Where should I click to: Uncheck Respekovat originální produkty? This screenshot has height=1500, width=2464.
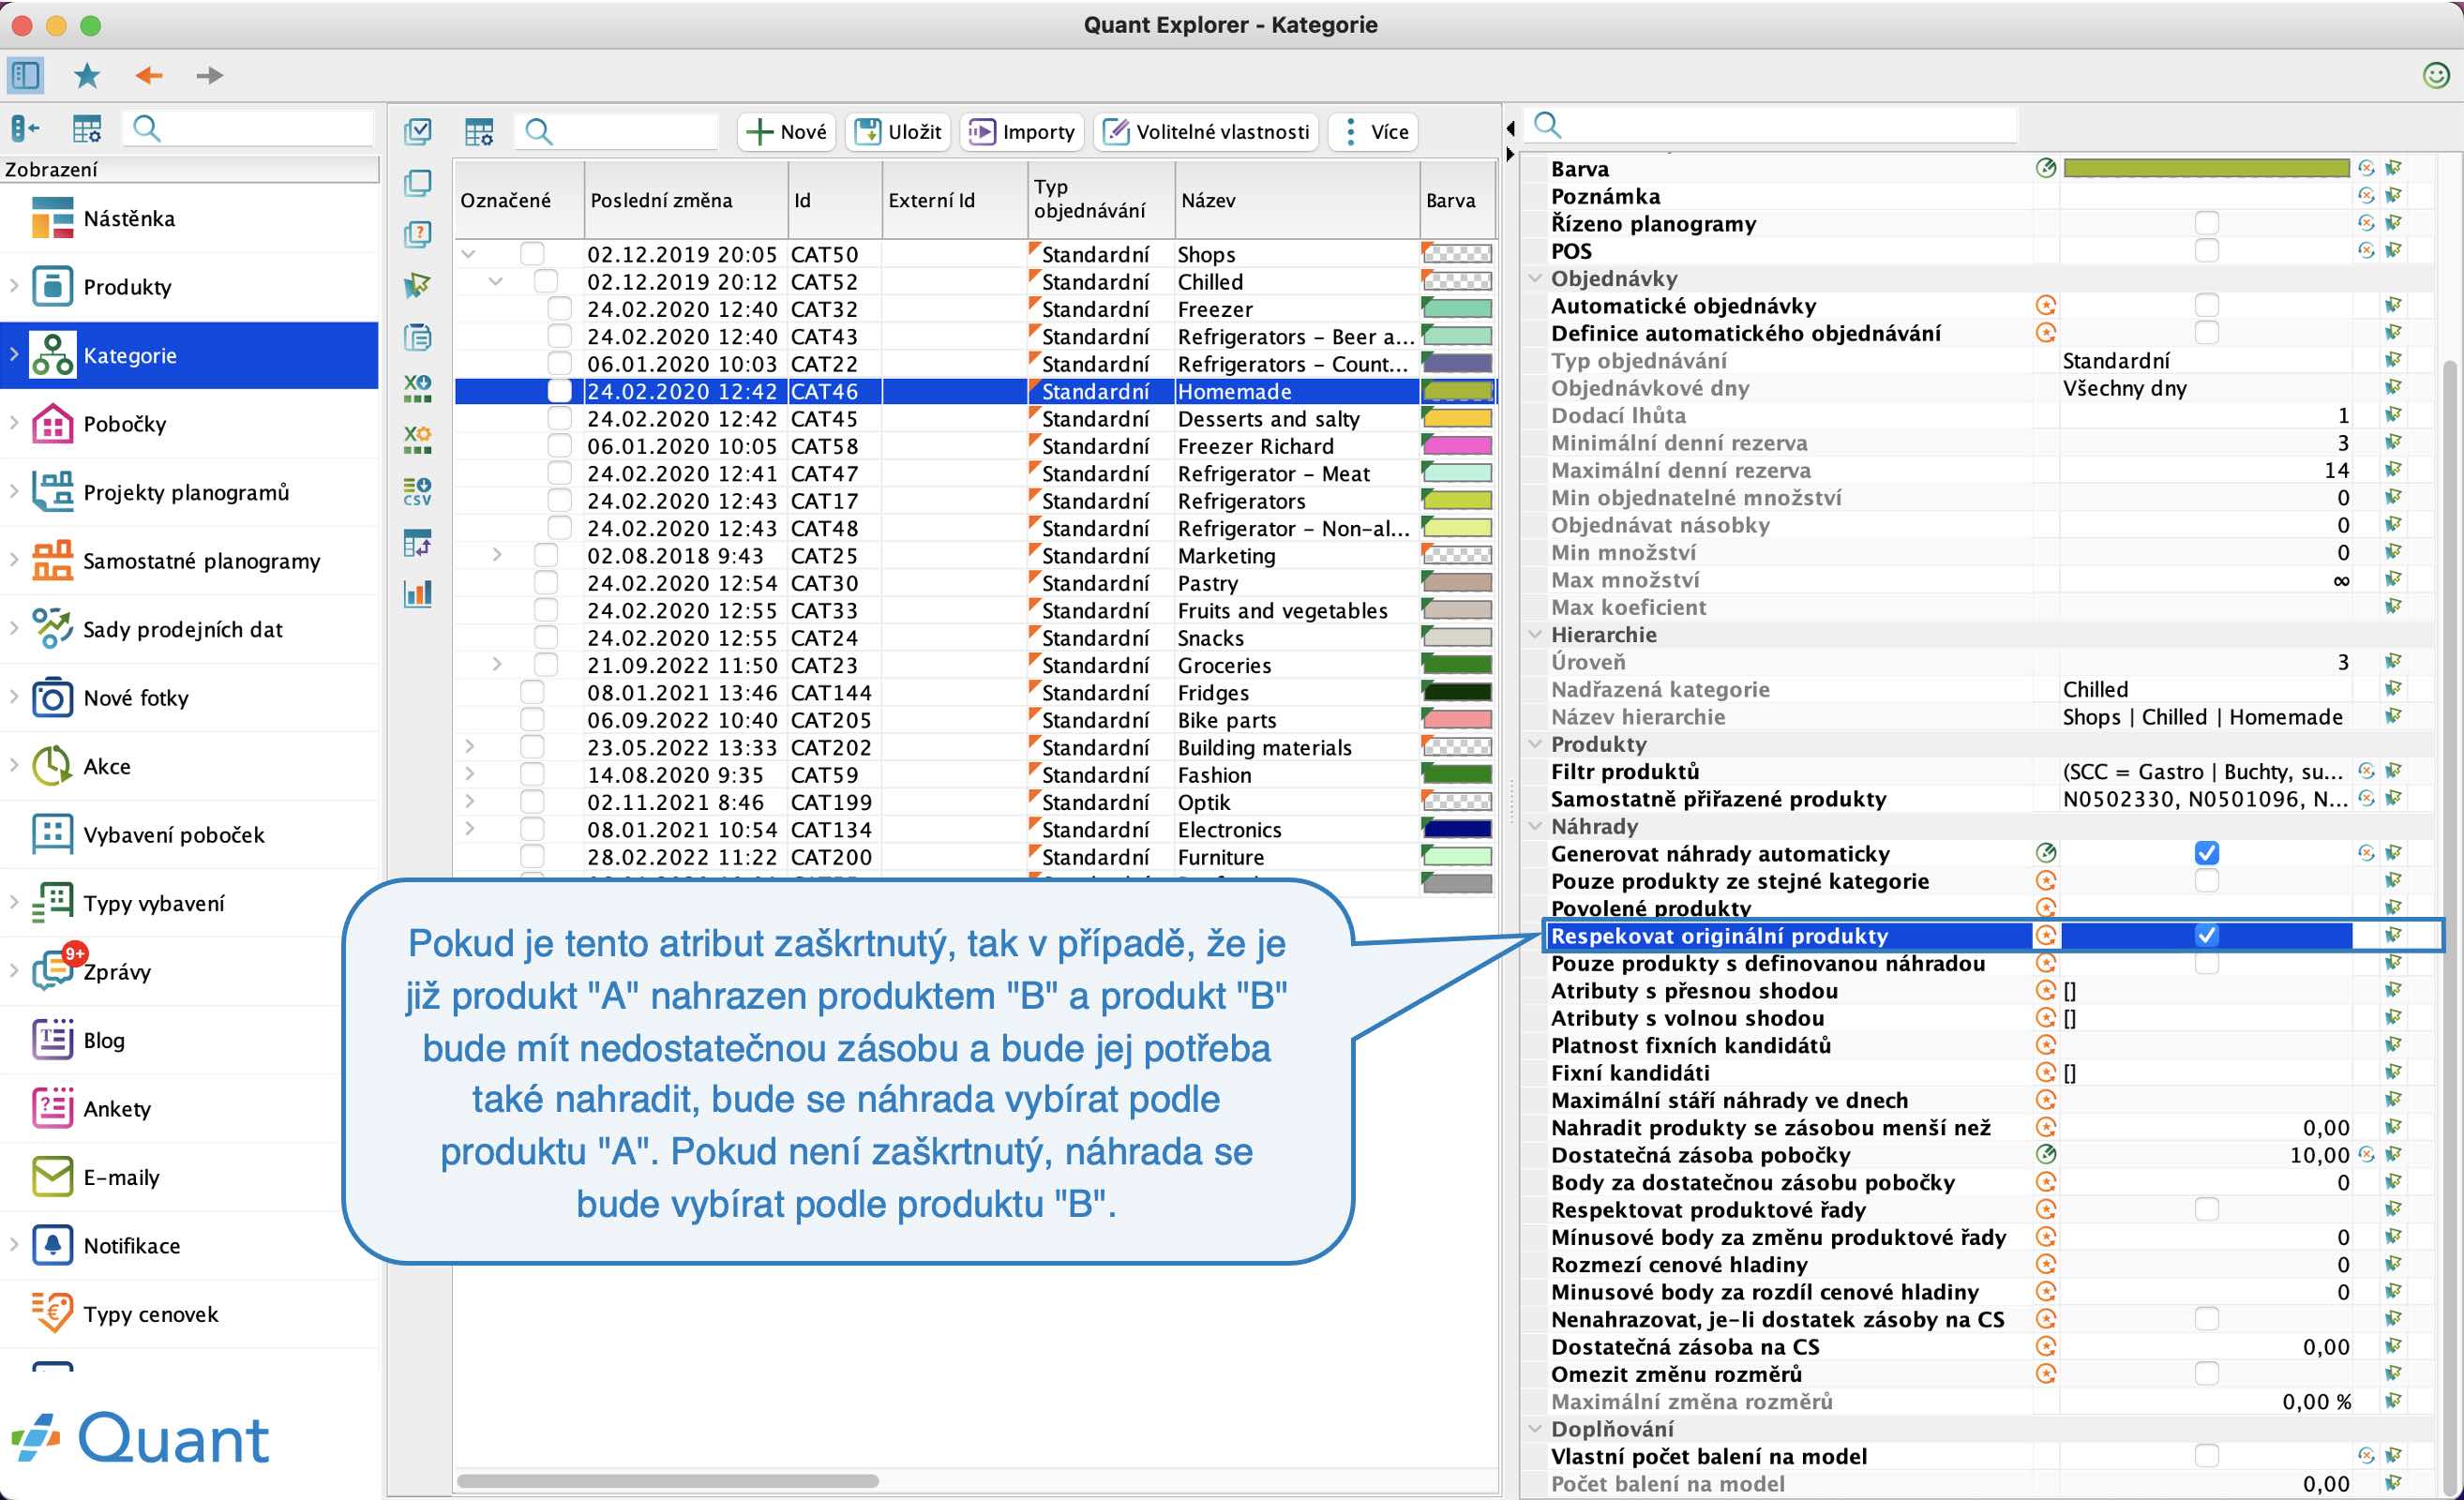point(2206,935)
